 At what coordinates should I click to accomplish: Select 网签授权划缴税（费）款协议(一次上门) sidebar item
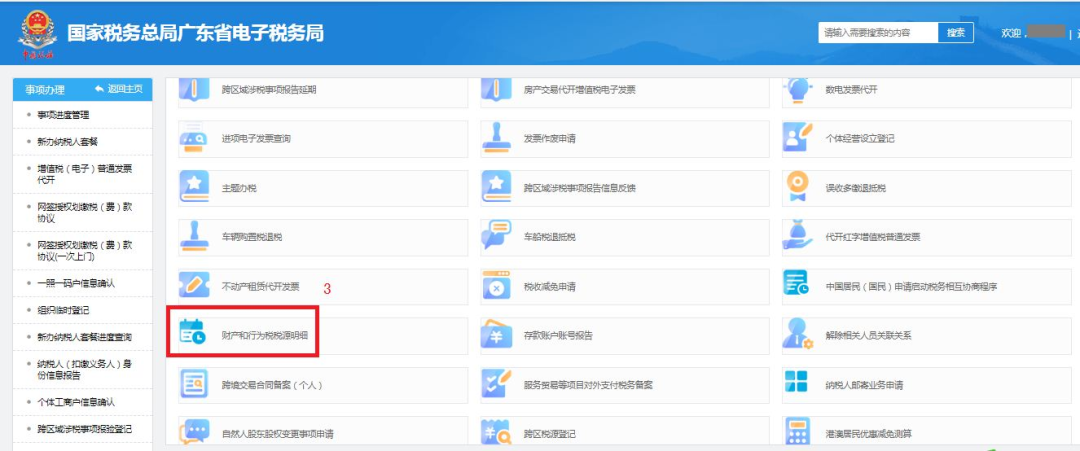coord(83,251)
